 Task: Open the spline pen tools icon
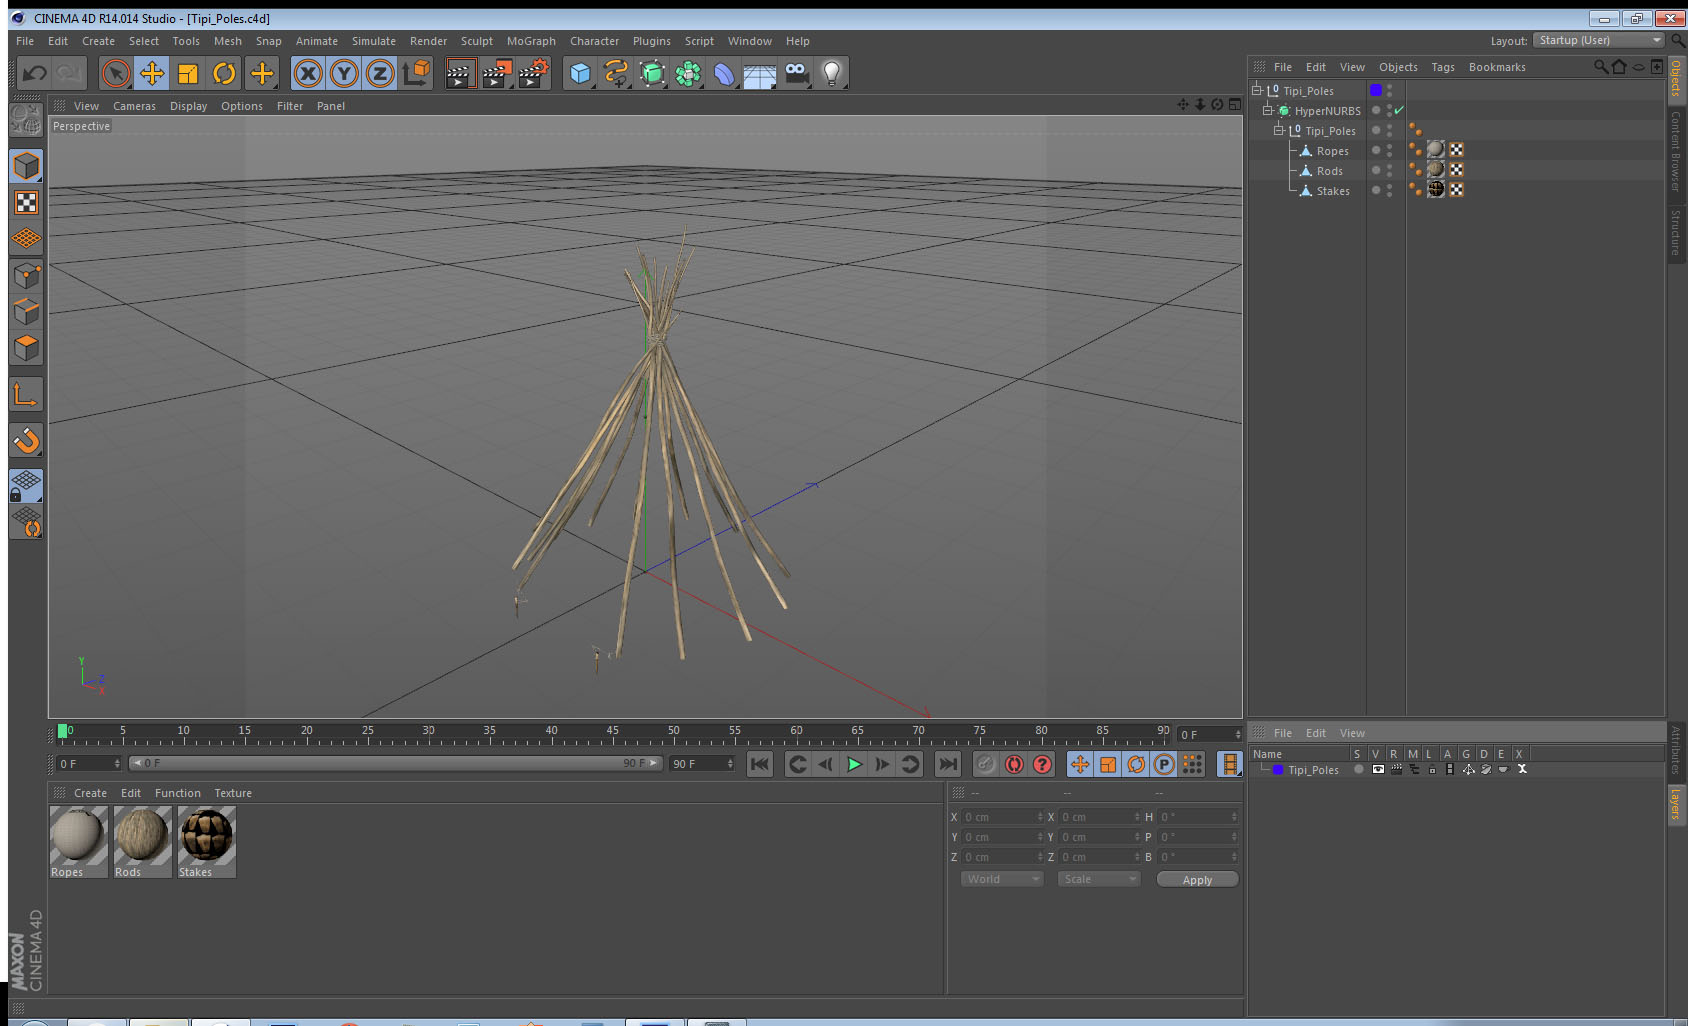pyautogui.click(x=616, y=73)
